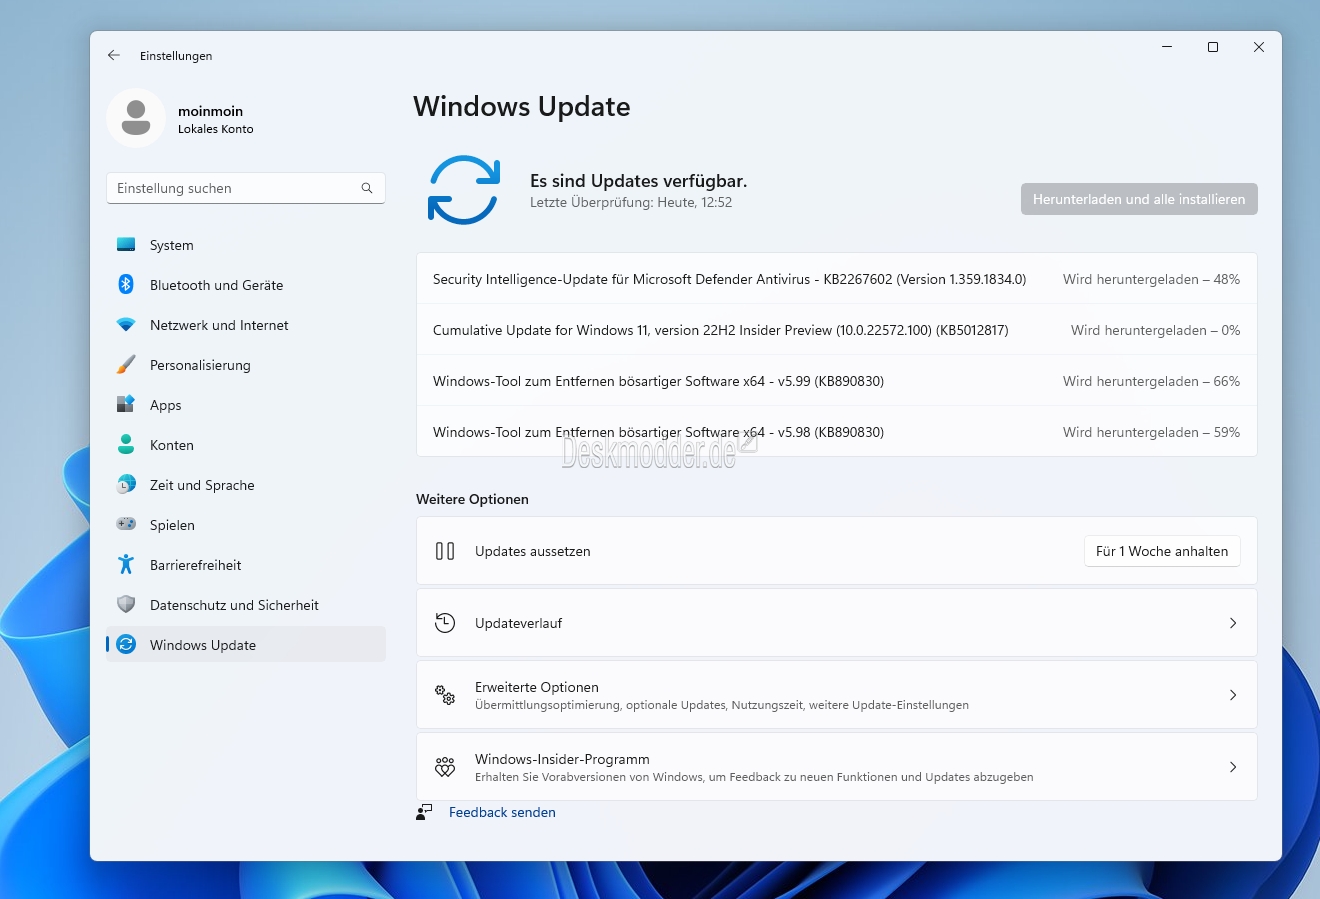
Task: Click the 'Wird heruntergeladen – 59%' status
Action: [1151, 432]
